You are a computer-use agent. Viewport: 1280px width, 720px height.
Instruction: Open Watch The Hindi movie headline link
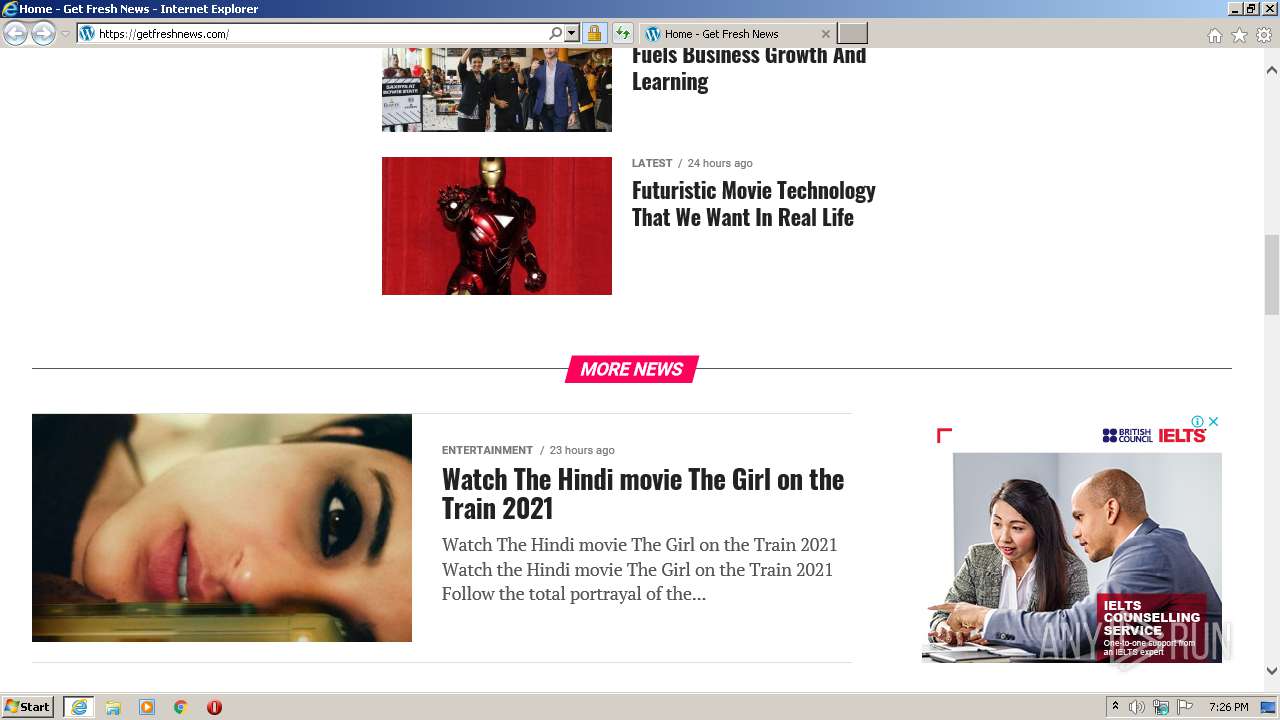[x=643, y=493]
